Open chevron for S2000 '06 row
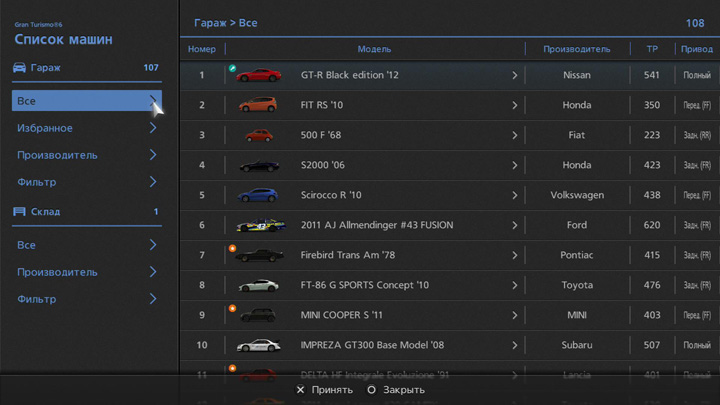Image resolution: width=720 pixels, height=405 pixels. pyautogui.click(x=515, y=165)
